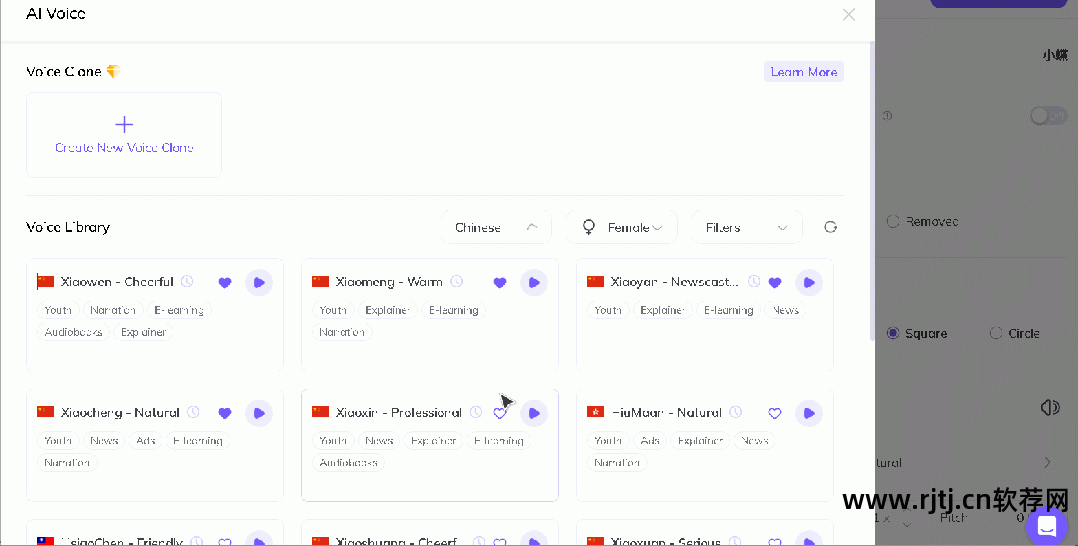Screen dimensions: 1078x546
Task: Open the Chinese language dropdown
Action: 496,227
